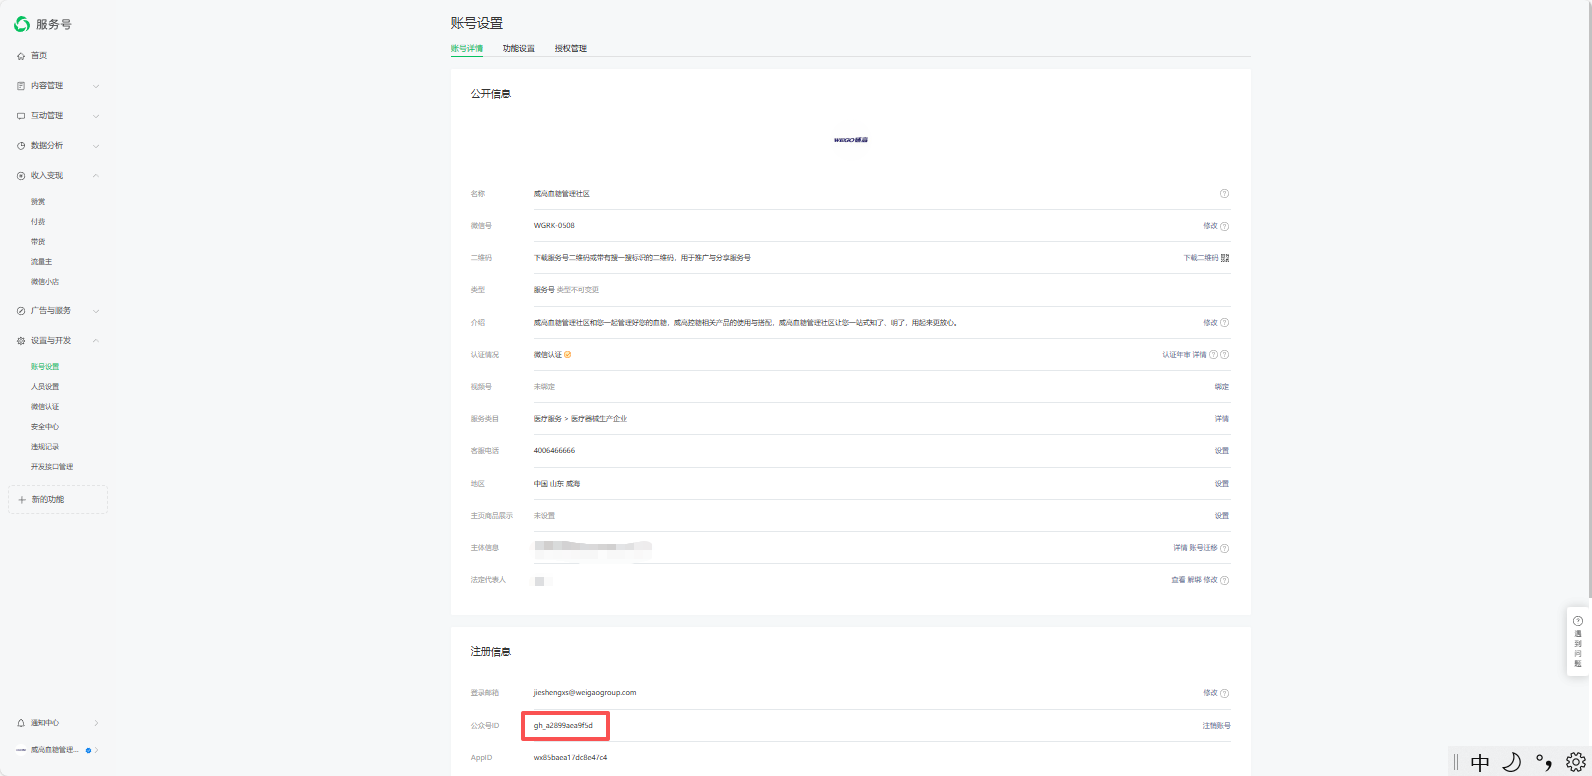Expand the 数据分析 chevron

tap(96, 146)
